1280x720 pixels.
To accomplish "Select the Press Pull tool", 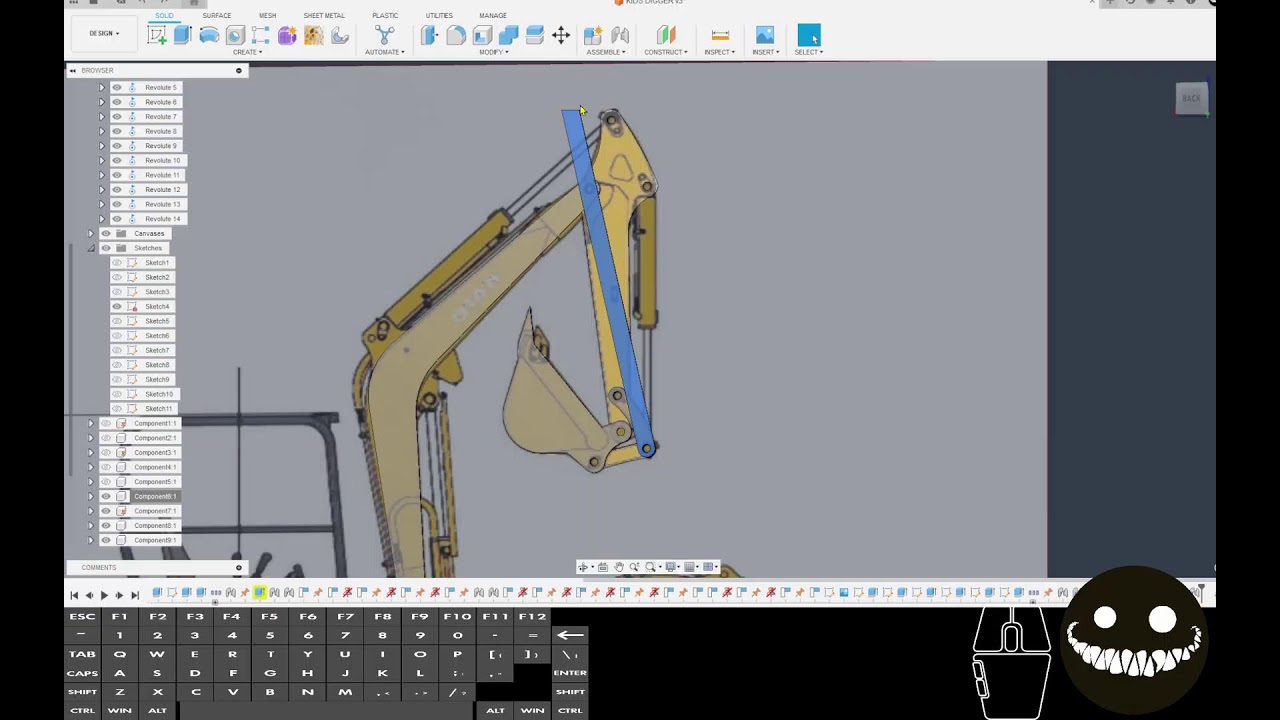I will 430,36.
